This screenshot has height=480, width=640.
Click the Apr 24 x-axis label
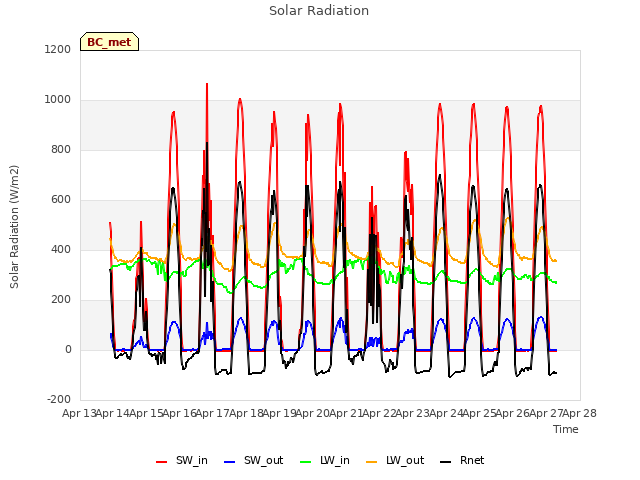coord(446,413)
